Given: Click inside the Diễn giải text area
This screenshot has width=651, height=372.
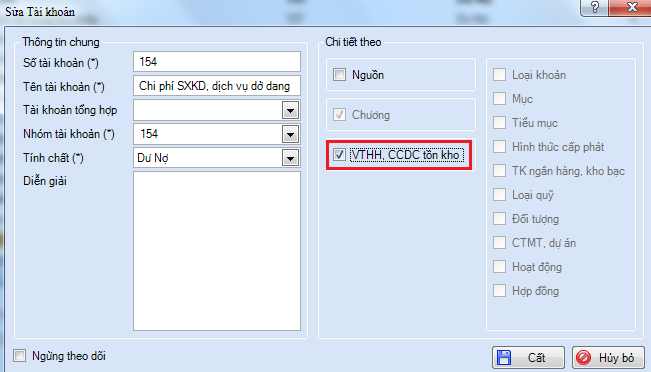Looking at the screenshot, I should click(217, 251).
